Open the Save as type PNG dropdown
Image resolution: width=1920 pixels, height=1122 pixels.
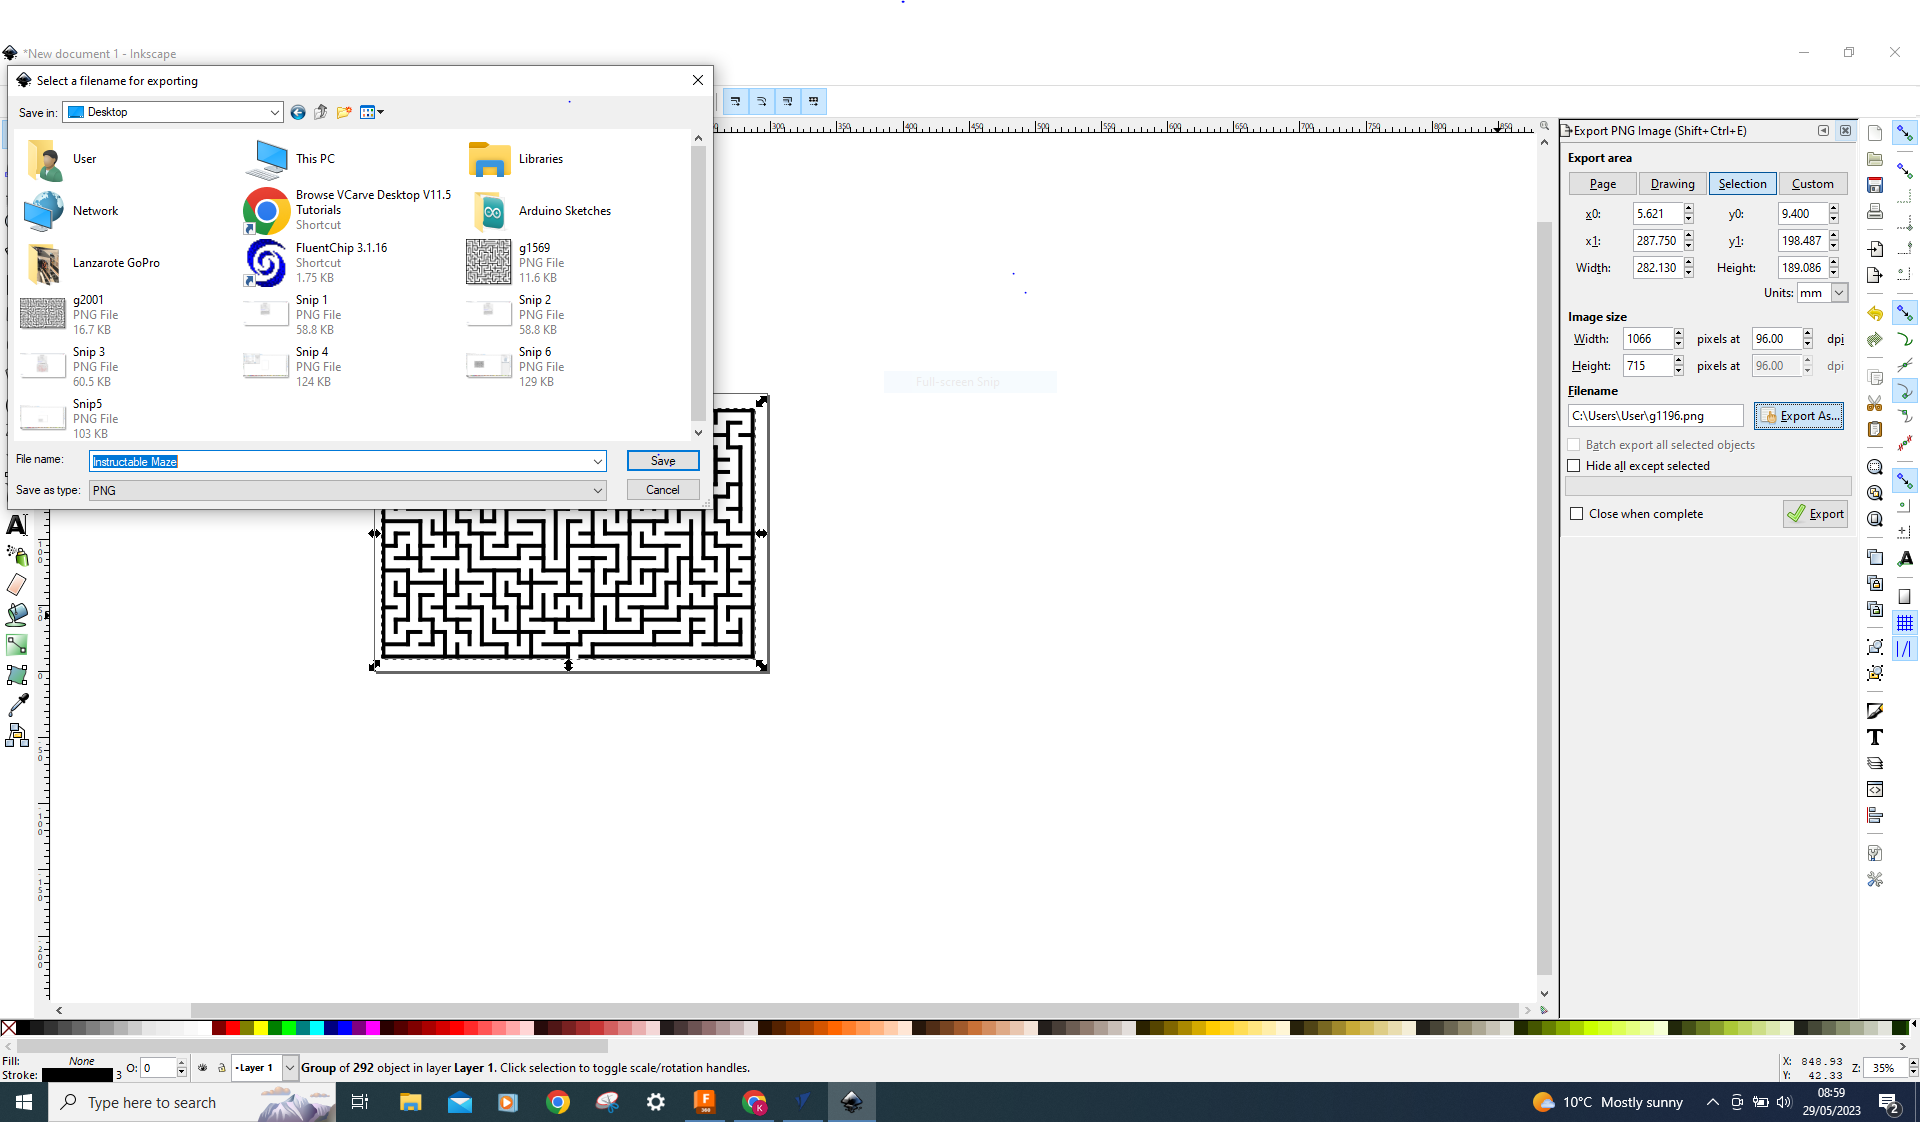597,490
